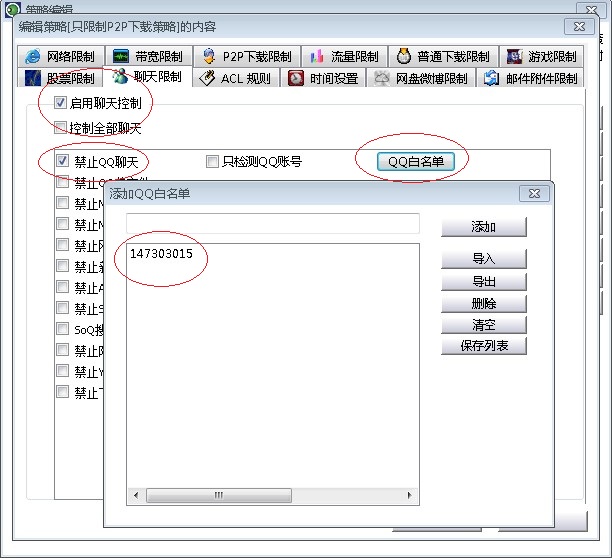
Task: Click the 流量限制 bar chart icon
Action: (317, 57)
